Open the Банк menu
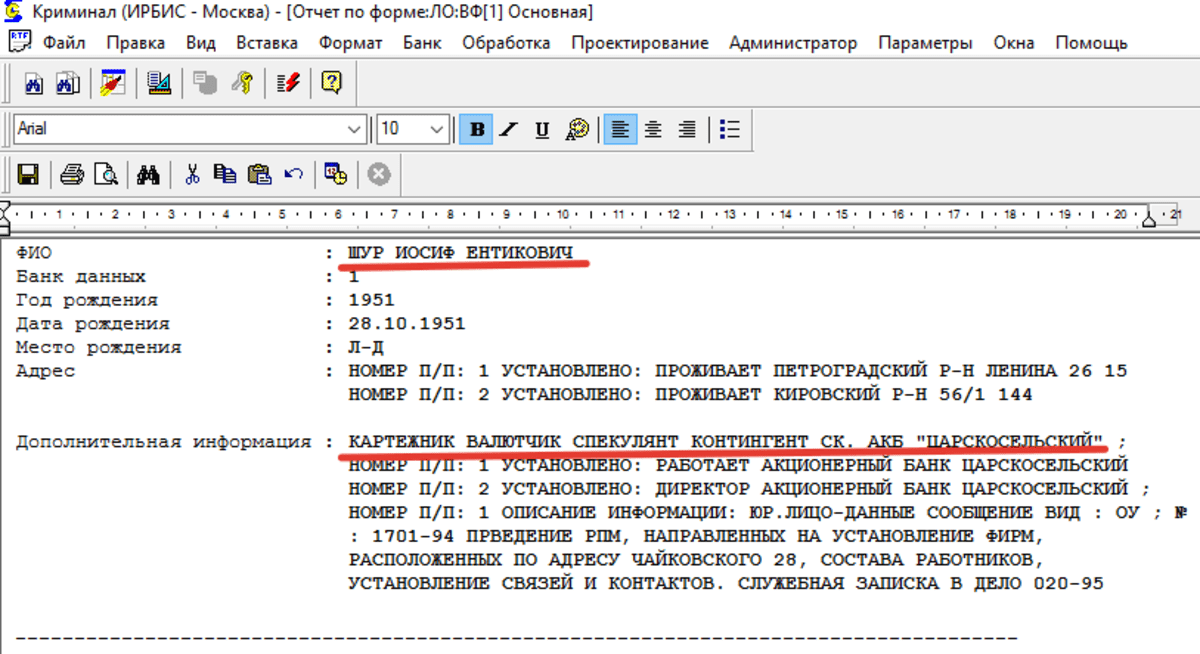The height and width of the screenshot is (654, 1200). pos(422,43)
